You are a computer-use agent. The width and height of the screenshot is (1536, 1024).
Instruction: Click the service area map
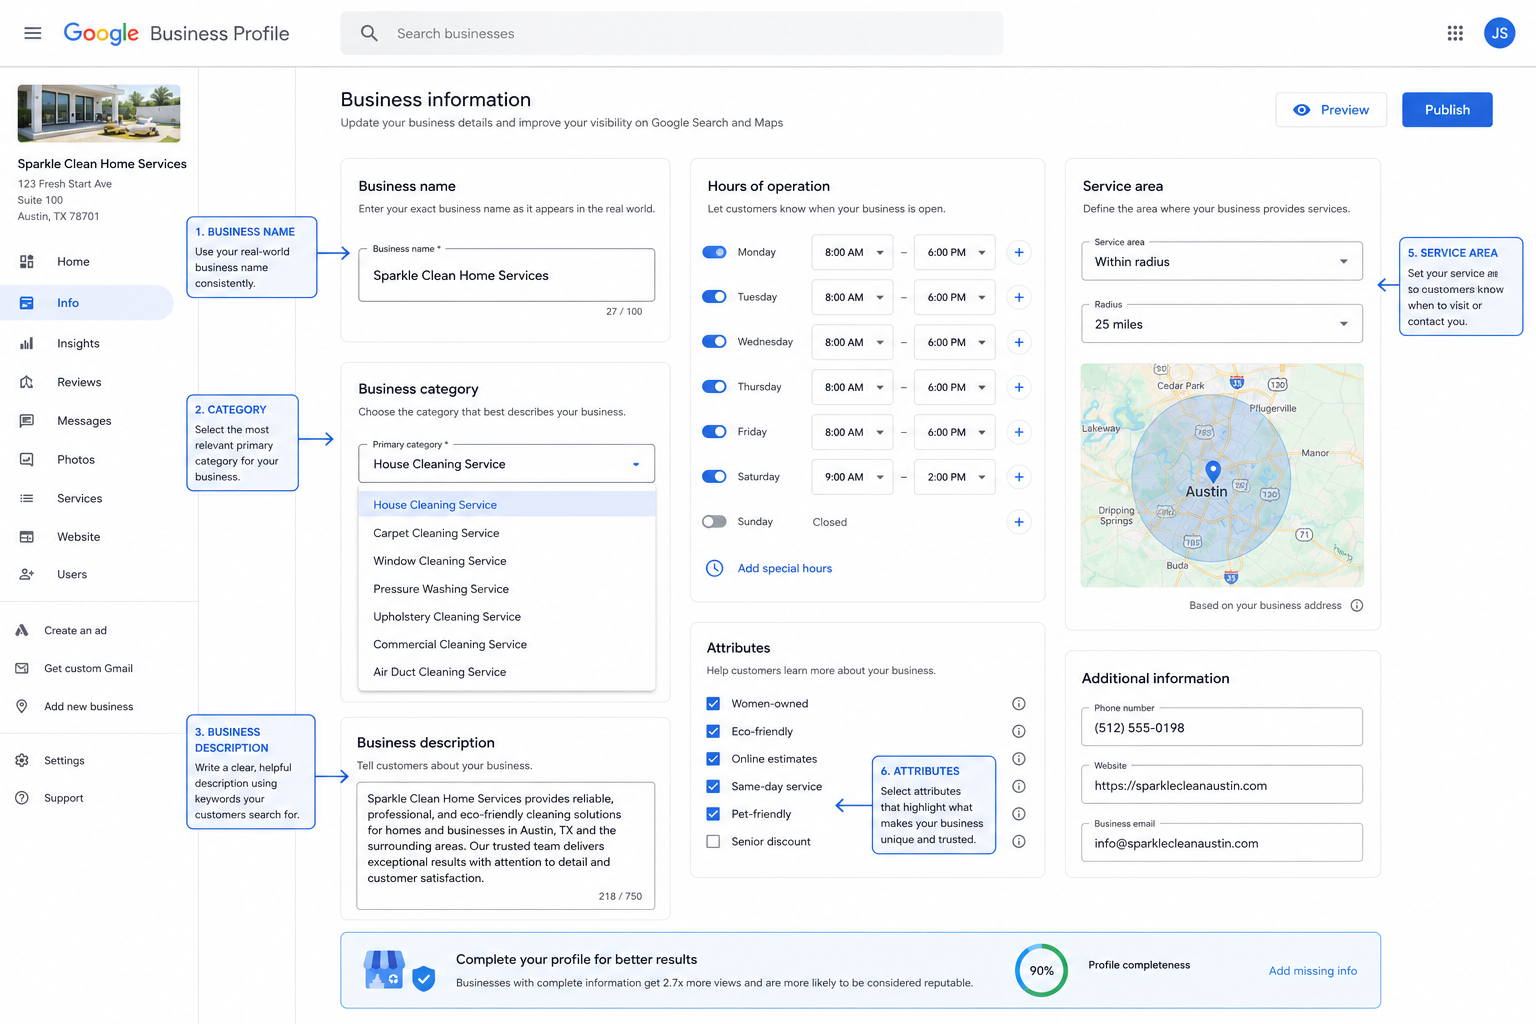pyautogui.click(x=1222, y=475)
